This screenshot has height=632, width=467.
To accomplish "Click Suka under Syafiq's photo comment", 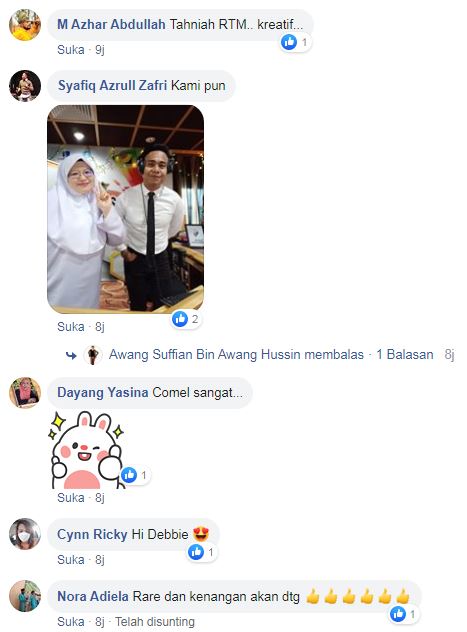I will pyautogui.click(x=71, y=326).
